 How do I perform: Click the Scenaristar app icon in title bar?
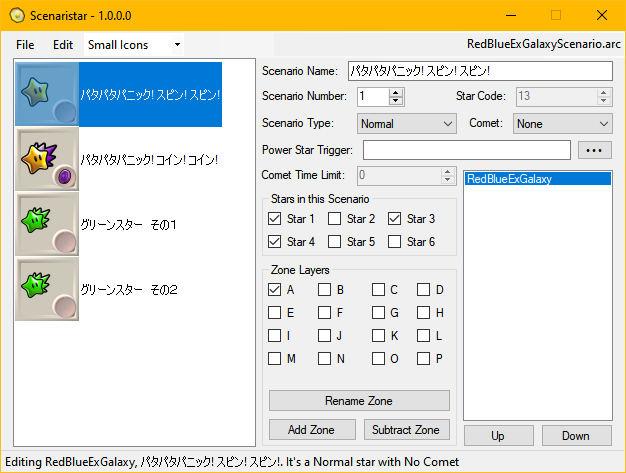click(17, 16)
